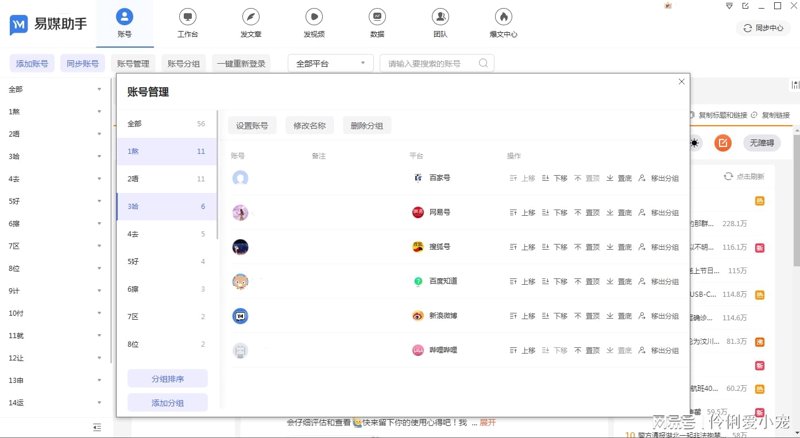Select 全部 (56) in the dialog group list

coord(166,124)
